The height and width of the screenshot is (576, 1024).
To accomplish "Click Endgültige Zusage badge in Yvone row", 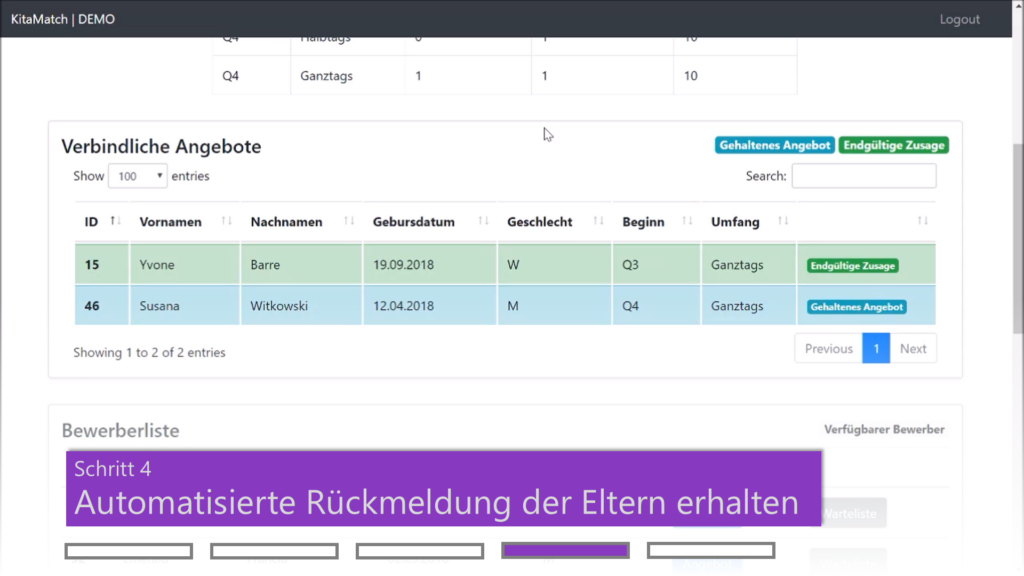I will pos(853,266).
